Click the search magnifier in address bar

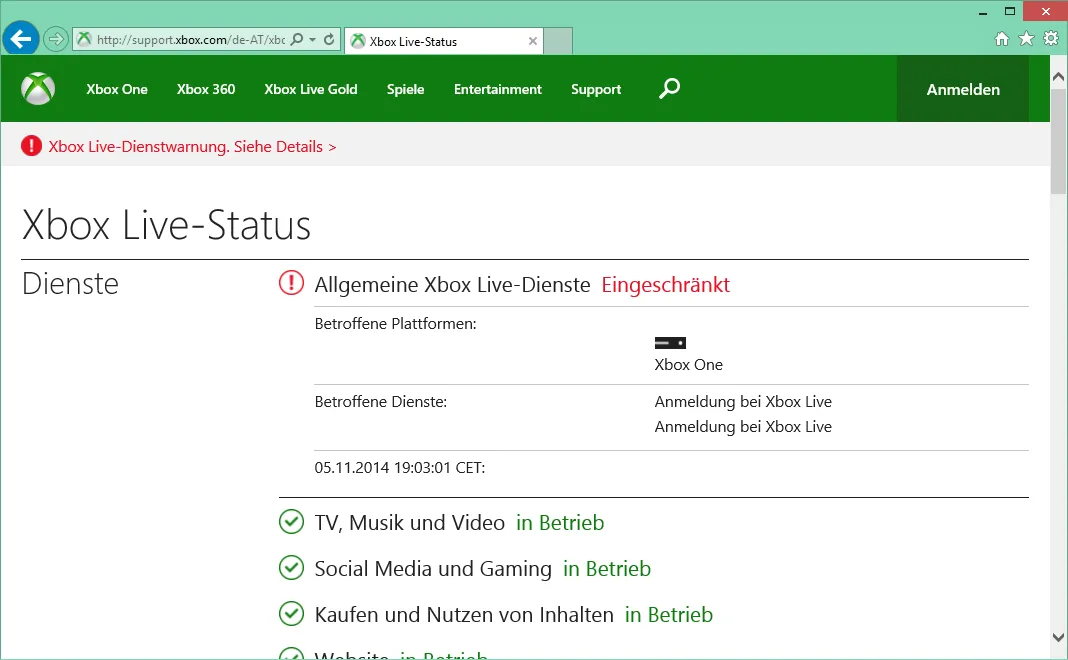coord(297,40)
